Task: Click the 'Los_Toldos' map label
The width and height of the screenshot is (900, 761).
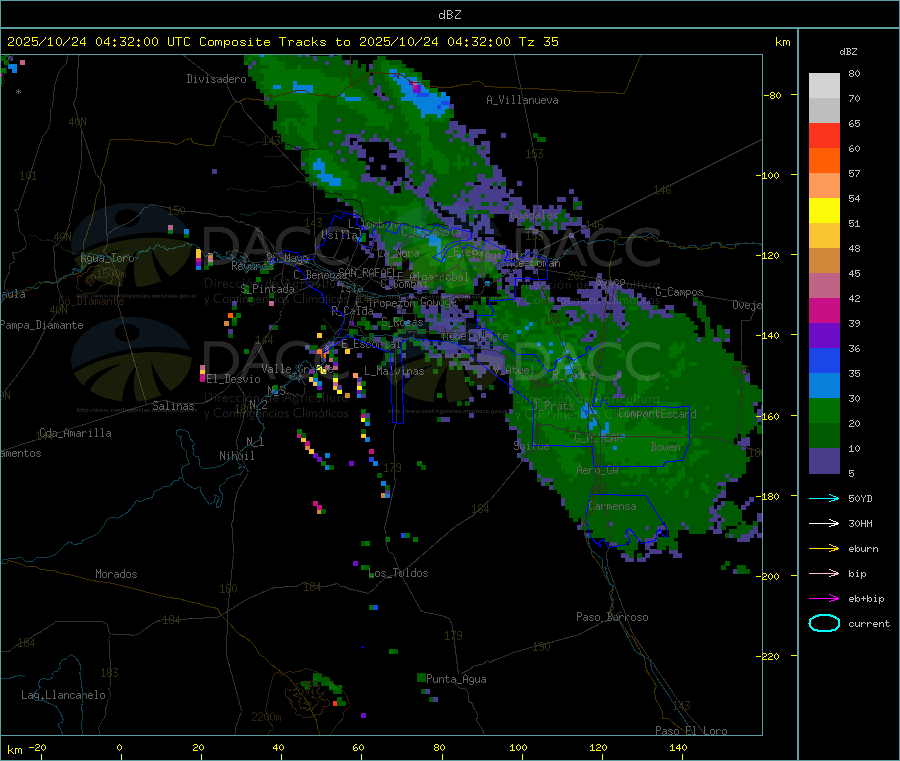Action: click(x=398, y=573)
